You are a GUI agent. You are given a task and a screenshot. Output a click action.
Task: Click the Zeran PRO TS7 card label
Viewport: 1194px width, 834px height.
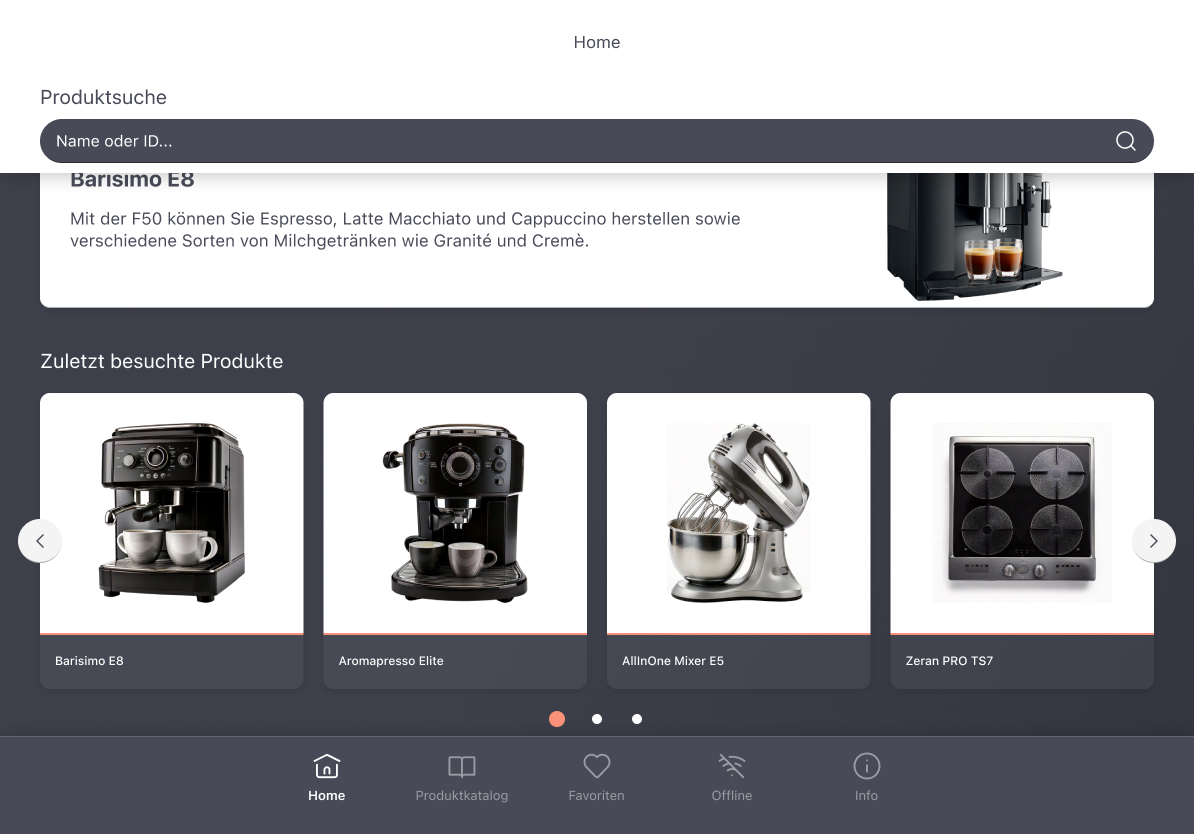tap(949, 661)
